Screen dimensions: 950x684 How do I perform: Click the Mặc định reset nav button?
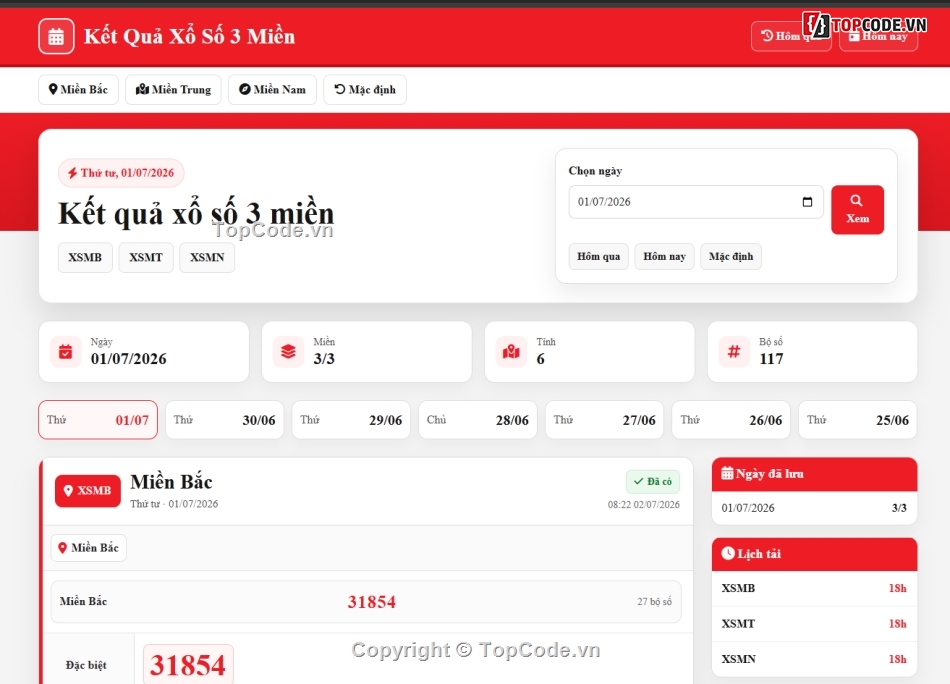click(365, 90)
